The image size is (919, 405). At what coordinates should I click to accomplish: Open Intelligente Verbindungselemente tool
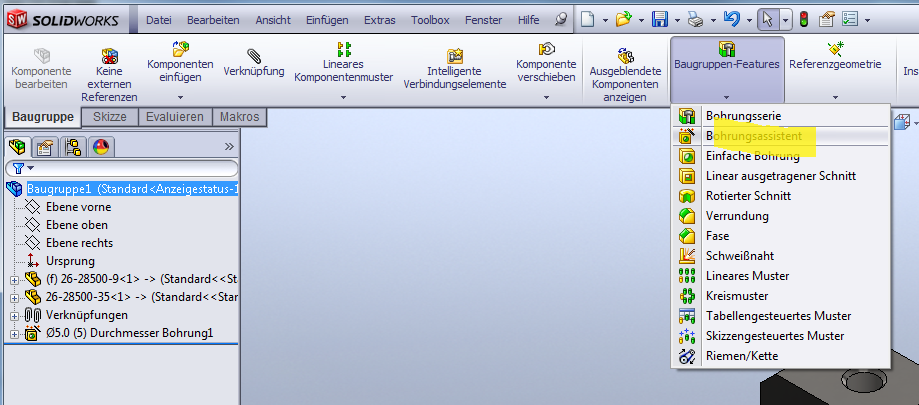tap(455, 56)
